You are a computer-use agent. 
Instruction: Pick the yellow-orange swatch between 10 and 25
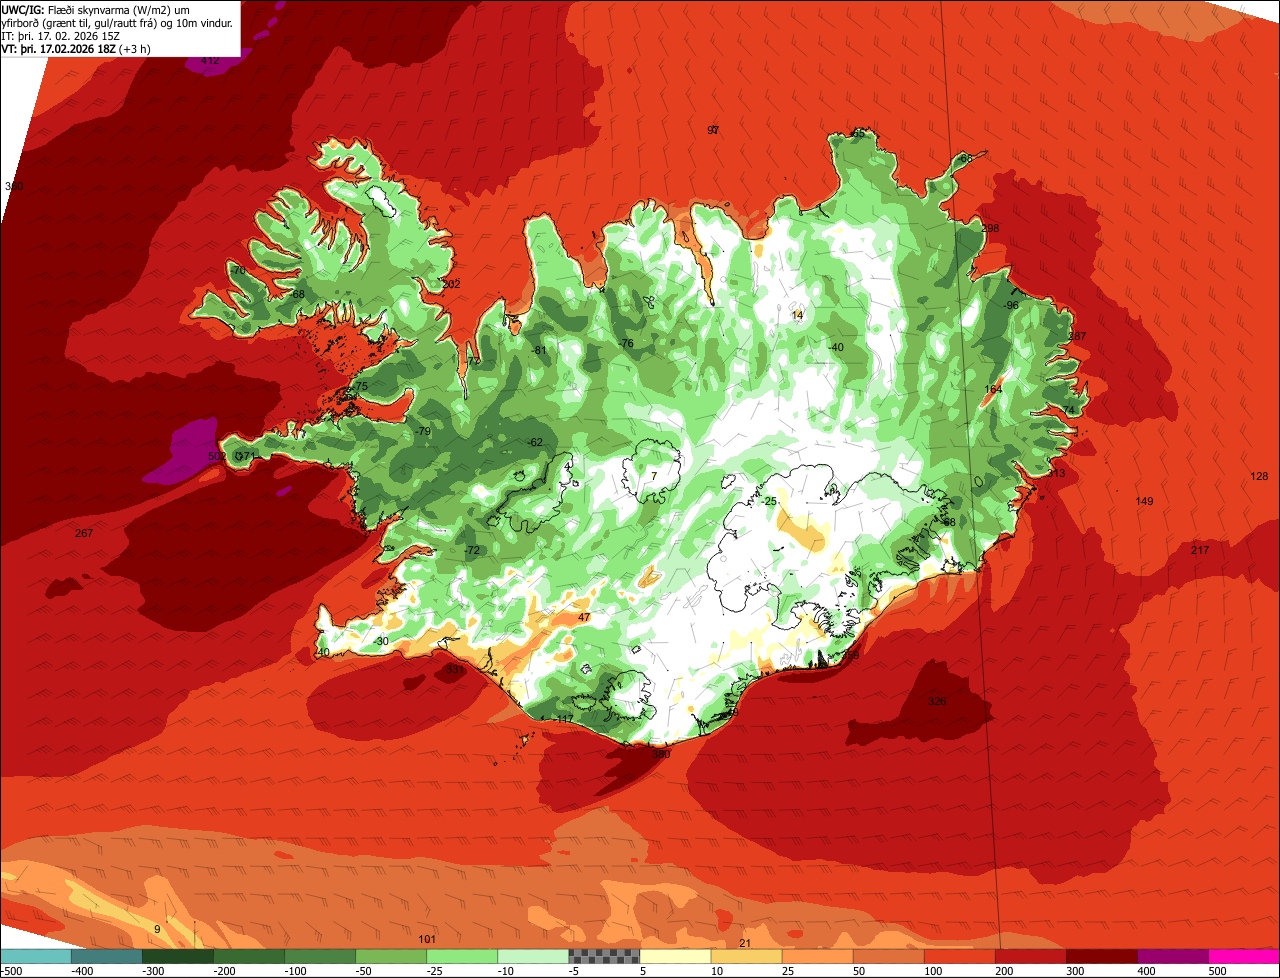tap(746, 956)
